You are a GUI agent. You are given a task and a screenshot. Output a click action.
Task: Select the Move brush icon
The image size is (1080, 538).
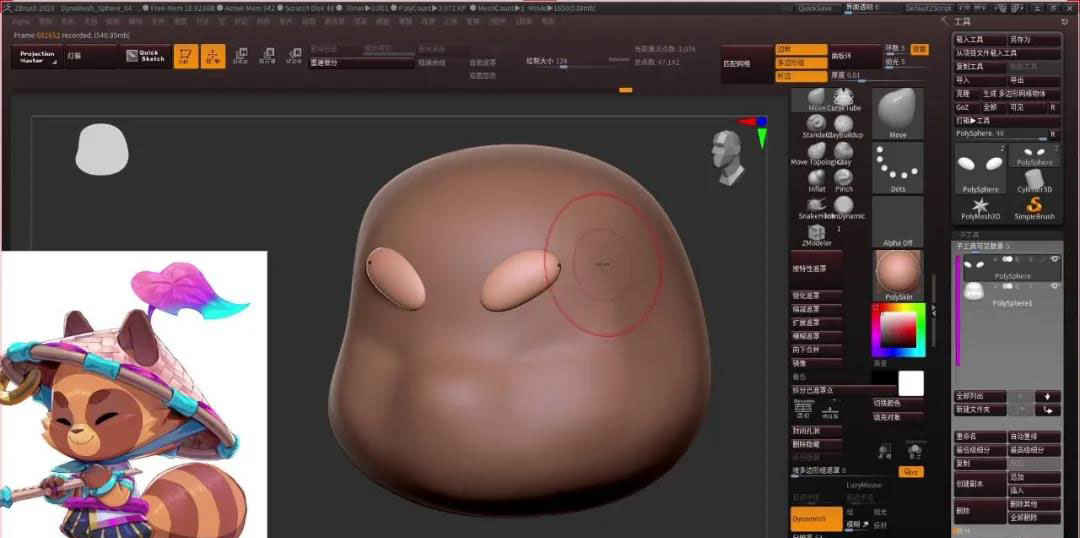(817, 100)
